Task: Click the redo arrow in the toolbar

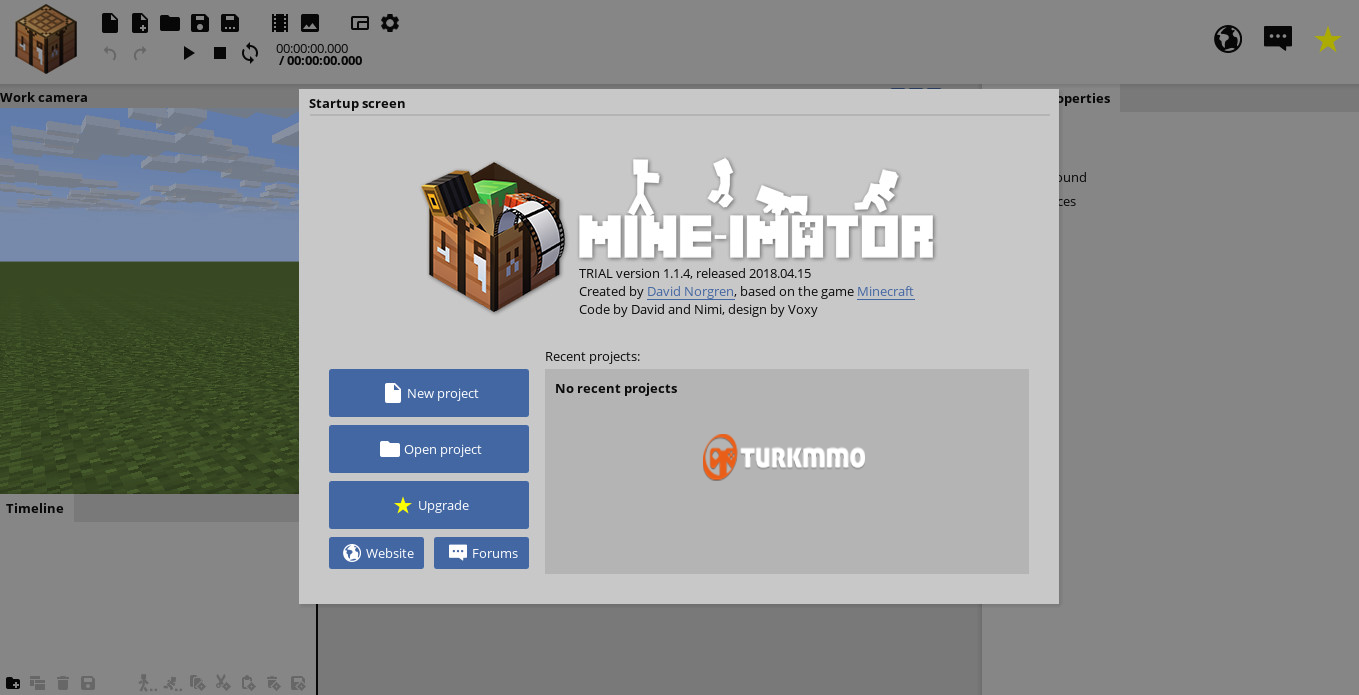Action: coord(140,53)
